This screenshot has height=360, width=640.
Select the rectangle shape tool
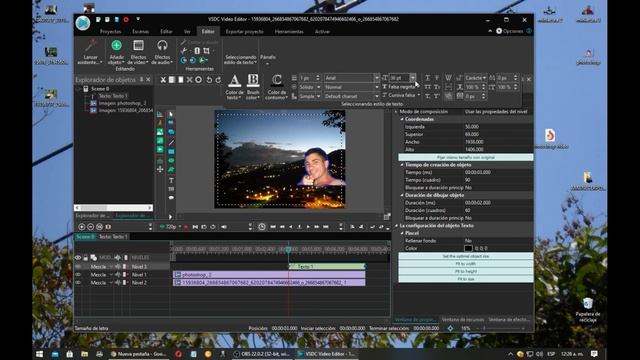pos(171,151)
